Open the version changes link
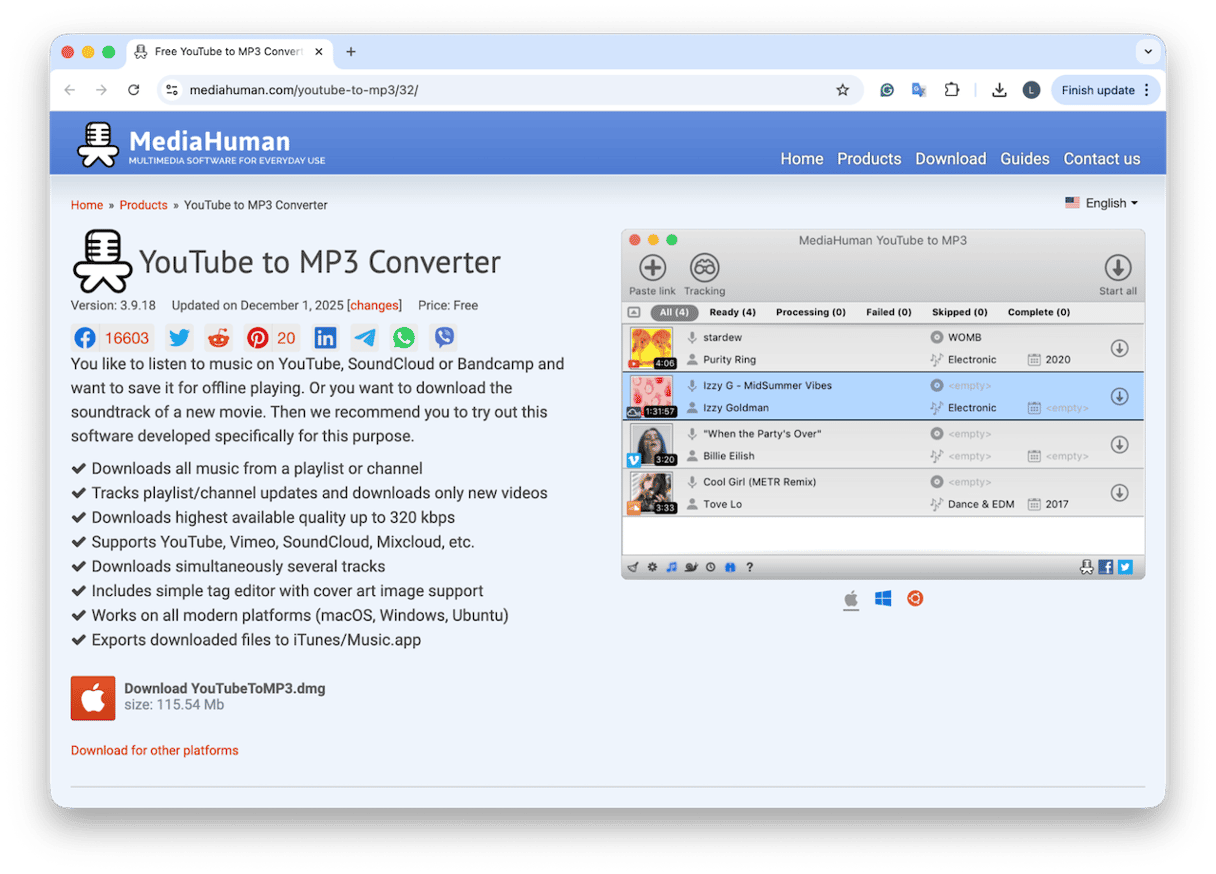The image size is (1216, 874). 374,306
